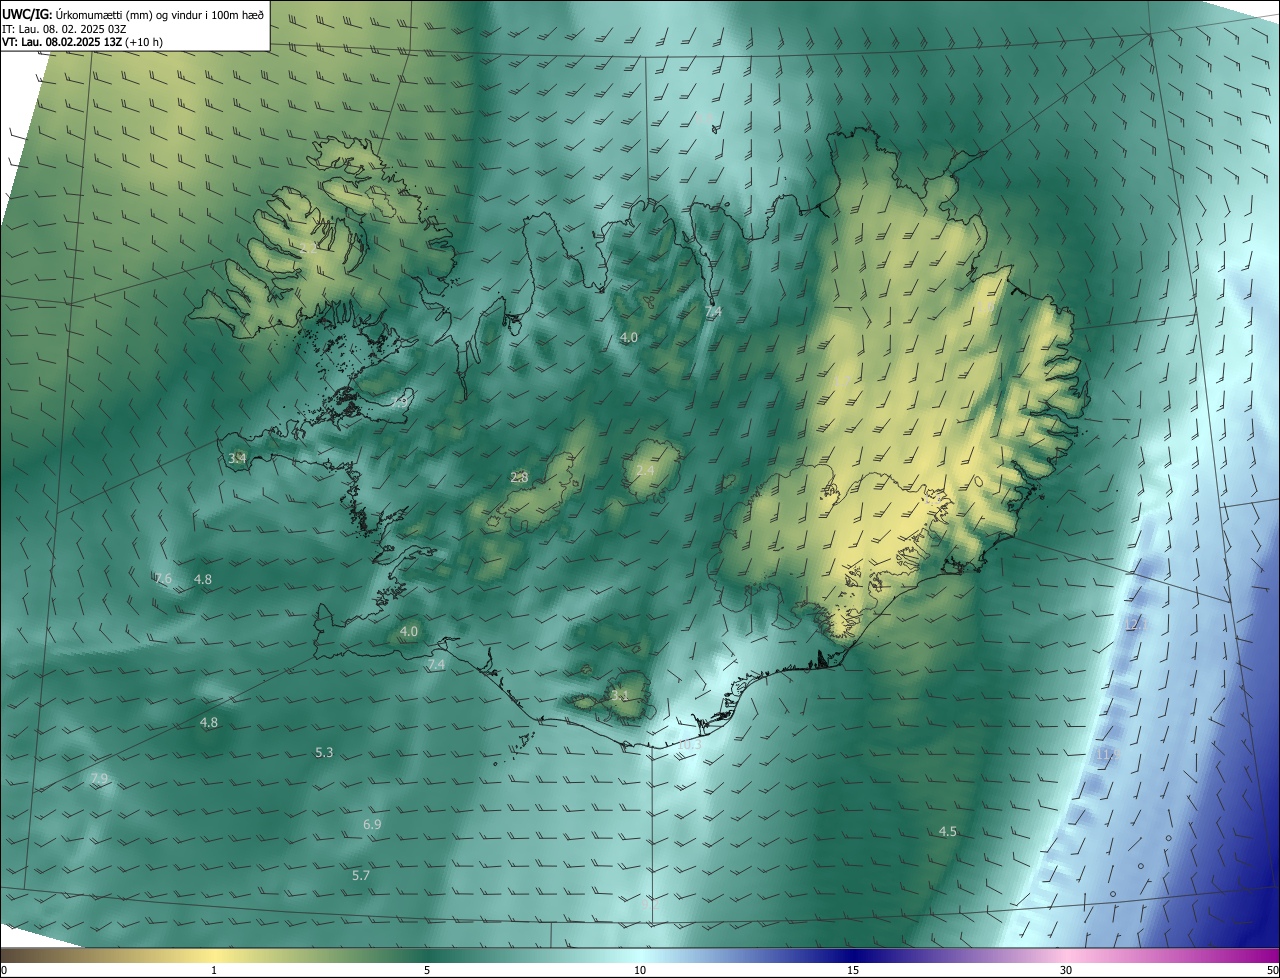Image resolution: width=1280 pixels, height=978 pixels.
Task: Click the '10.3' value label on the map
Action: click(x=690, y=744)
